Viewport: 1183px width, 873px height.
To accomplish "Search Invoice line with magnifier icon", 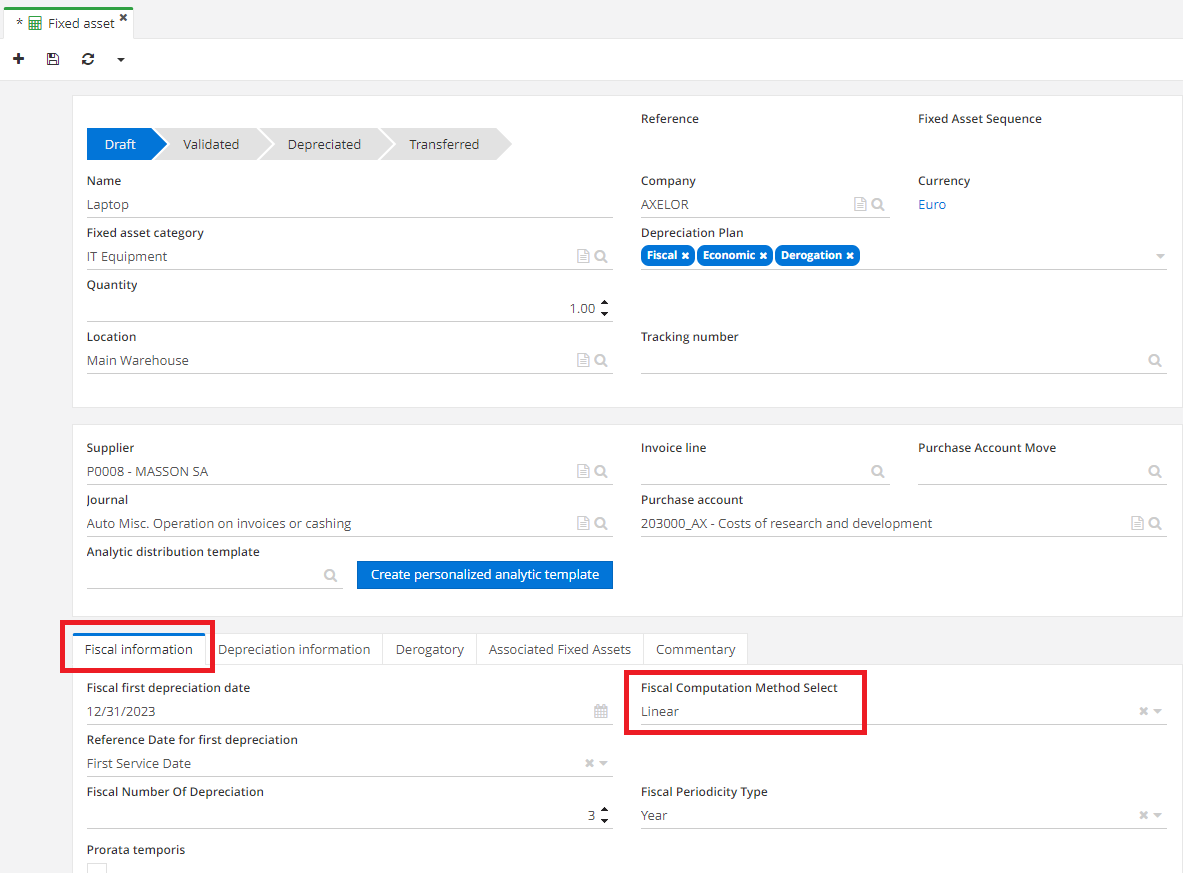I will click(x=878, y=472).
